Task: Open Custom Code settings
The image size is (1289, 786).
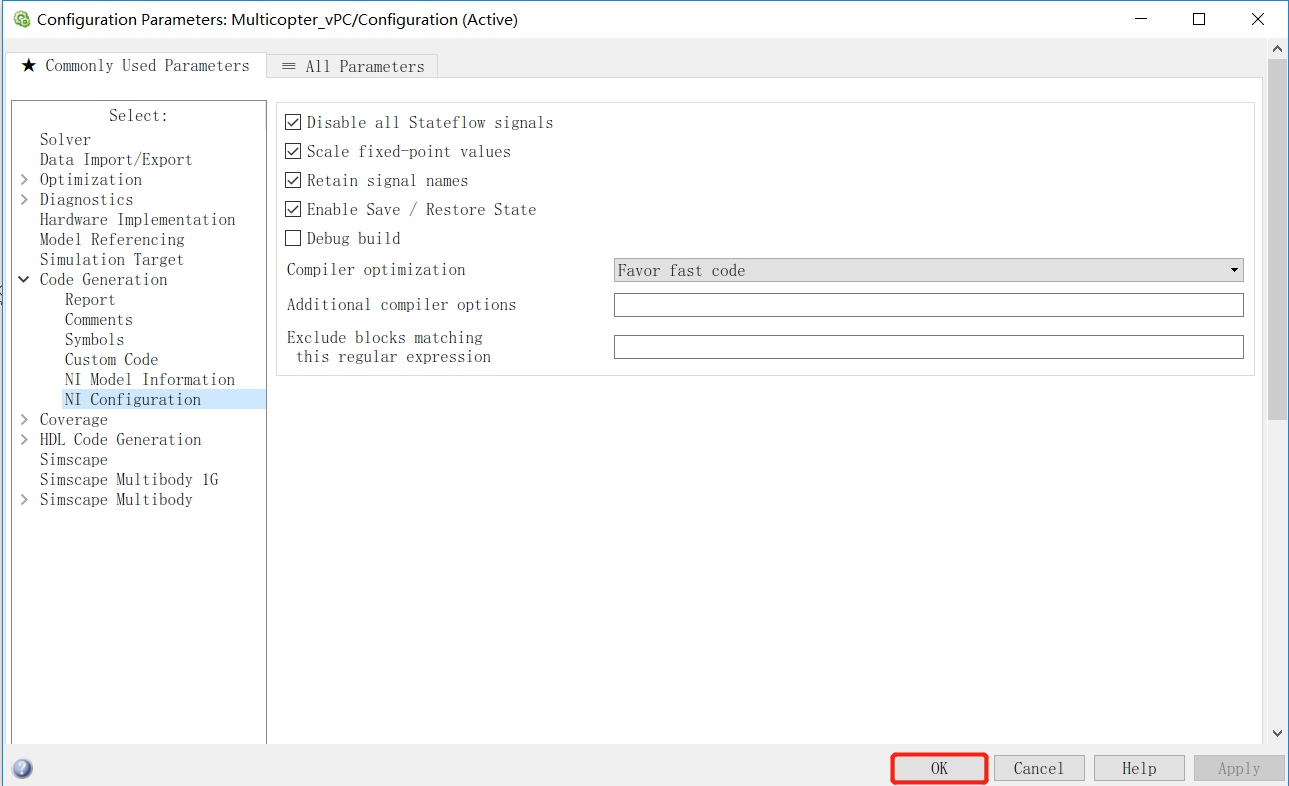Action: (x=112, y=360)
